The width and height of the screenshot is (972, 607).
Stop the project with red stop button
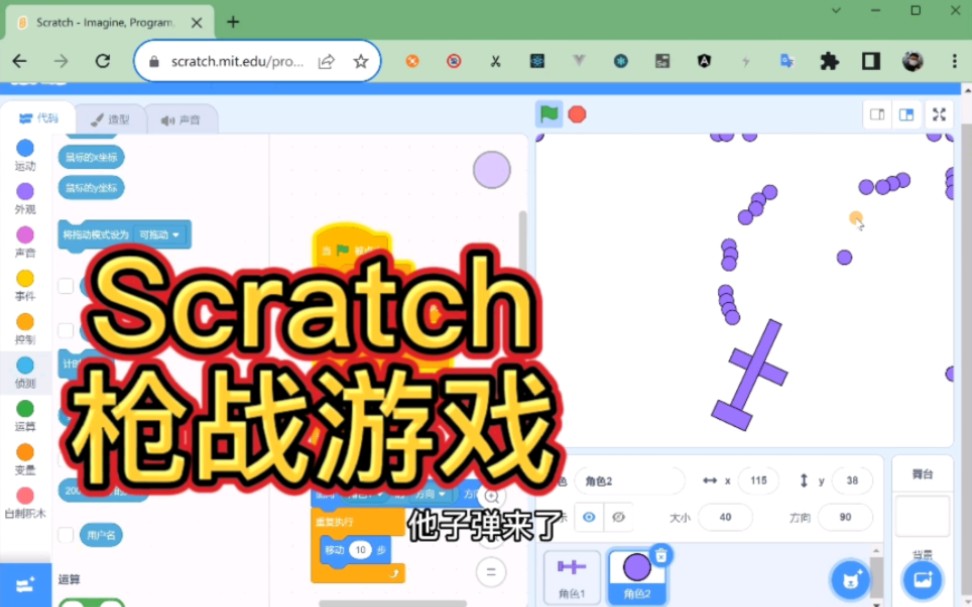click(577, 114)
